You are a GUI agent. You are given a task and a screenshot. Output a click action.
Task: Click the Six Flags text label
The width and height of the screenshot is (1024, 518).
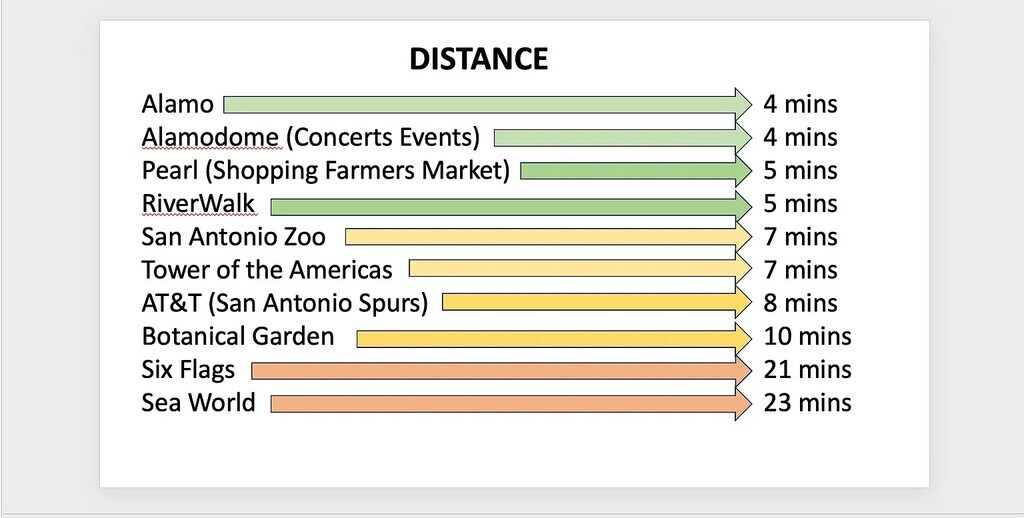point(188,370)
